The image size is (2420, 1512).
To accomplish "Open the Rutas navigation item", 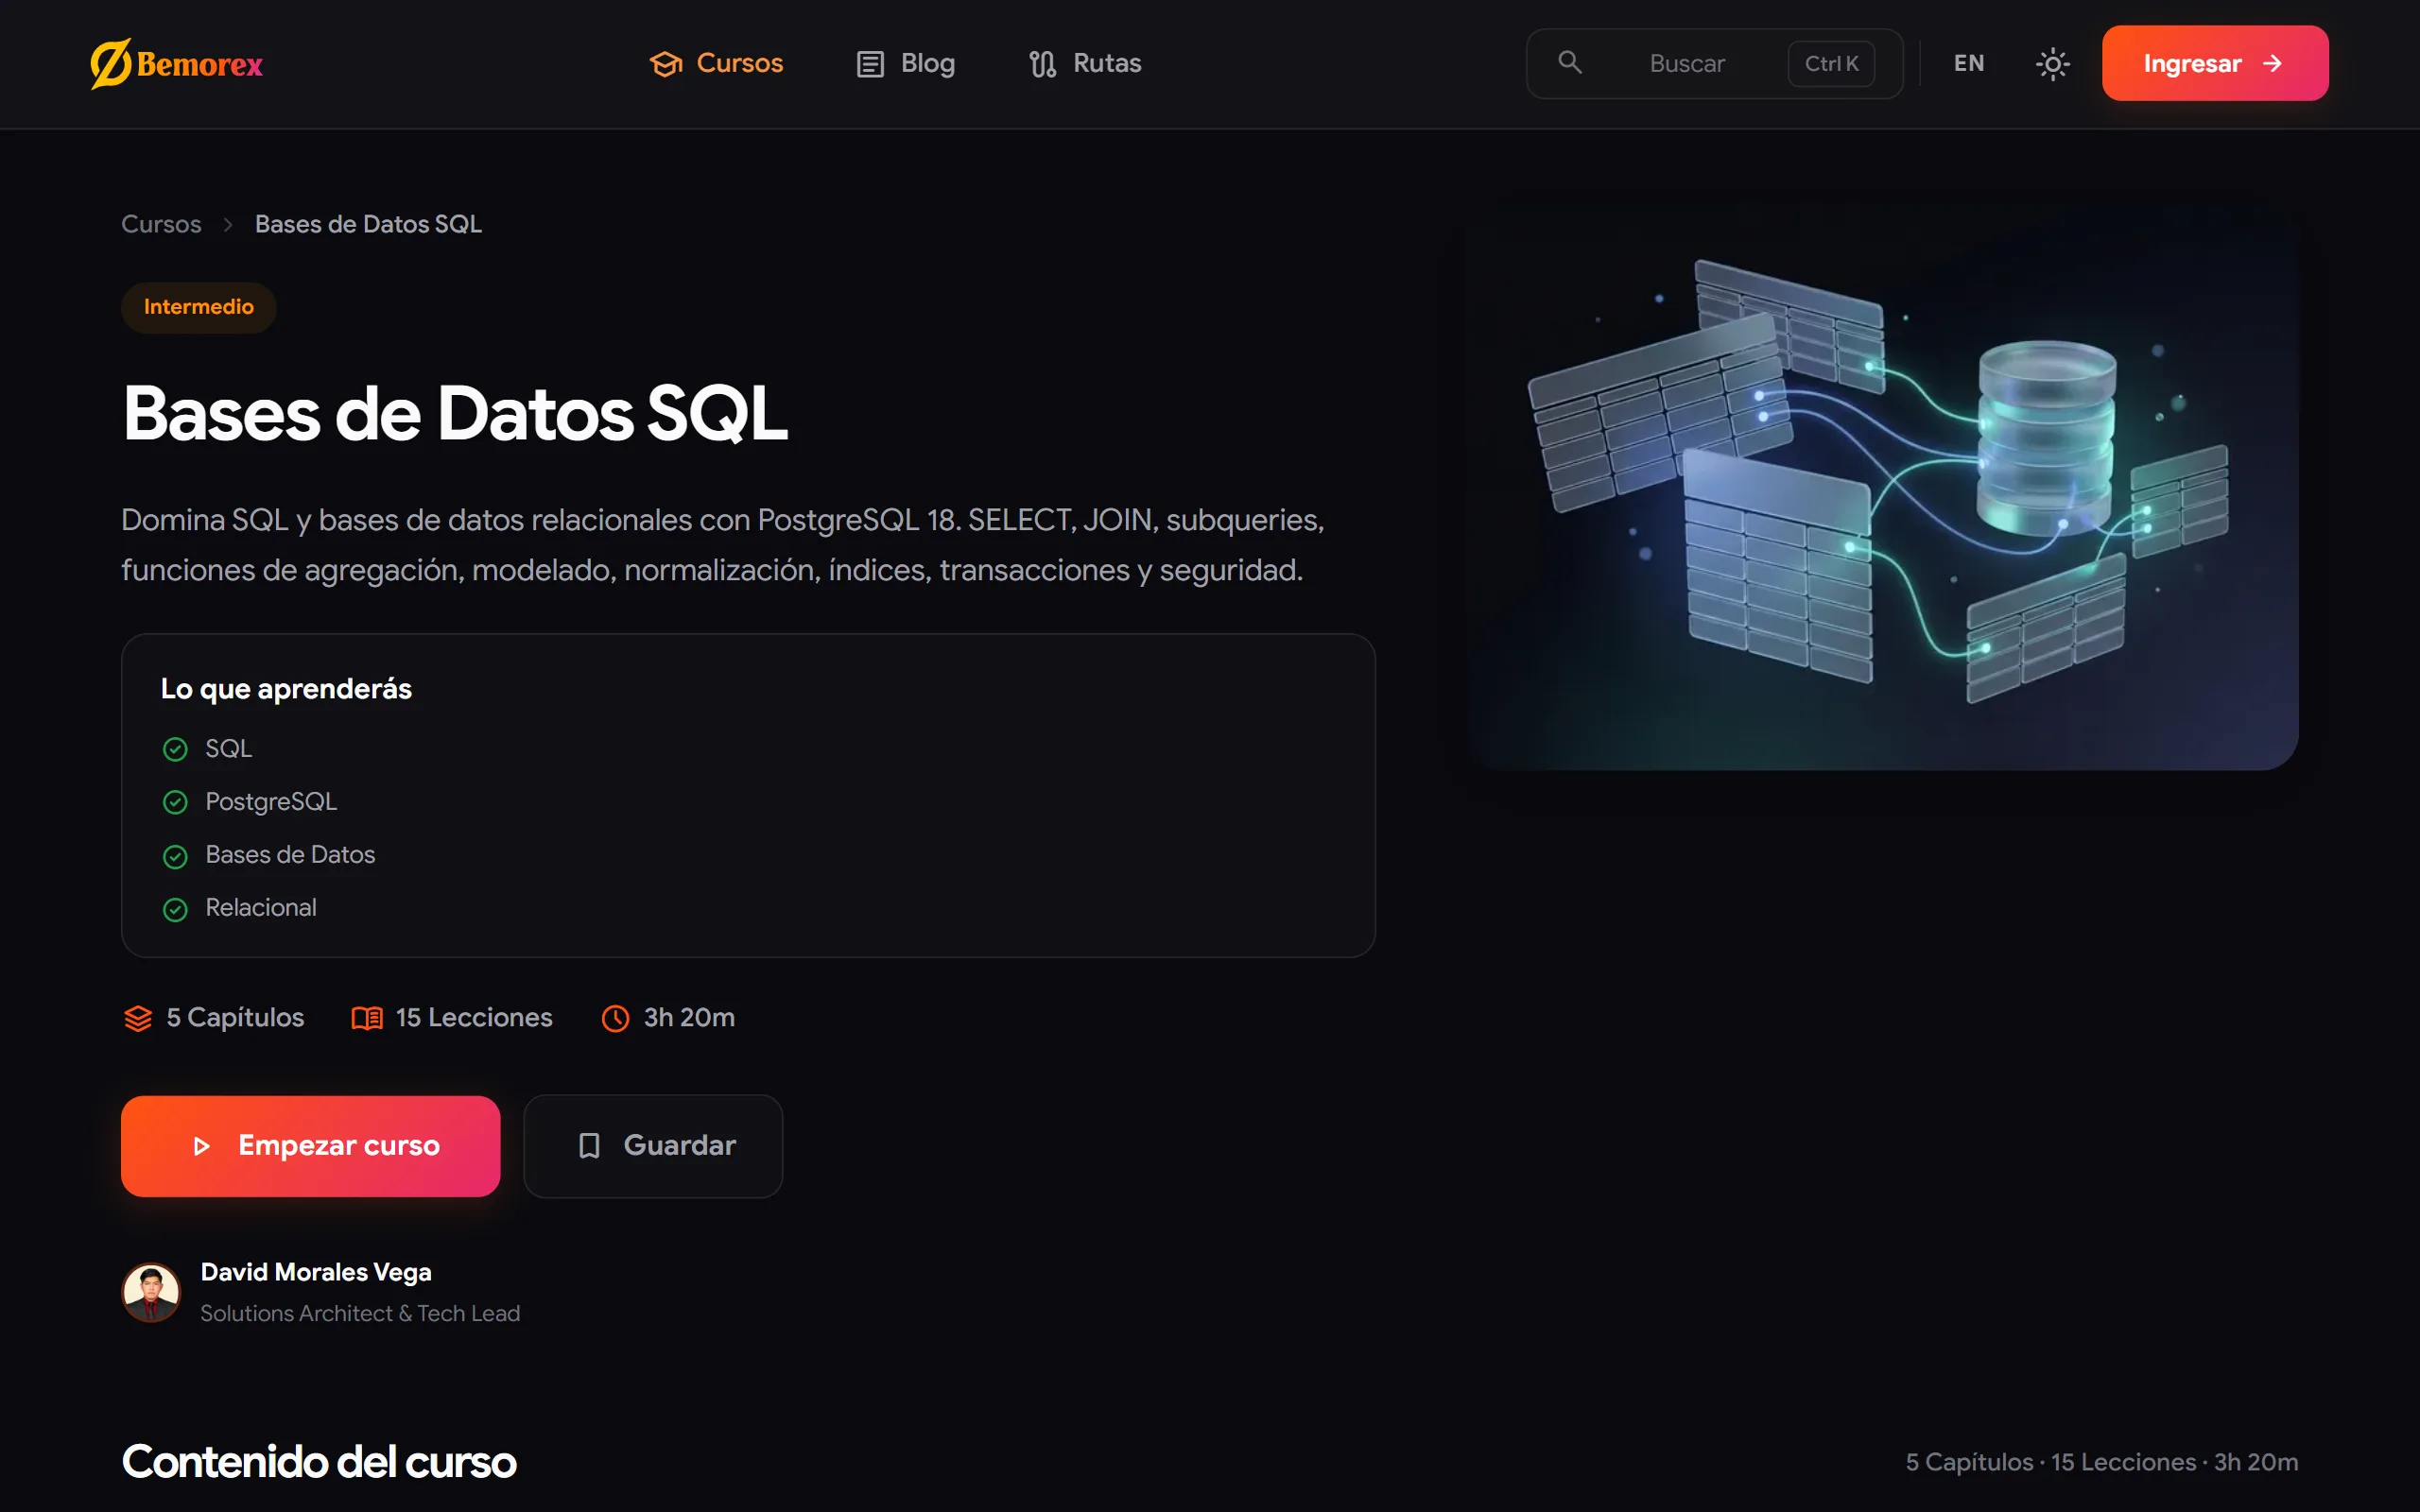I will (1085, 63).
